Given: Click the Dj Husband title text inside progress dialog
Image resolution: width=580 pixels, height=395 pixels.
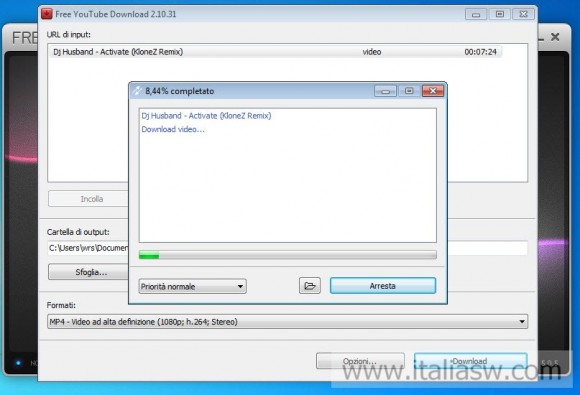Looking at the screenshot, I should [206, 116].
